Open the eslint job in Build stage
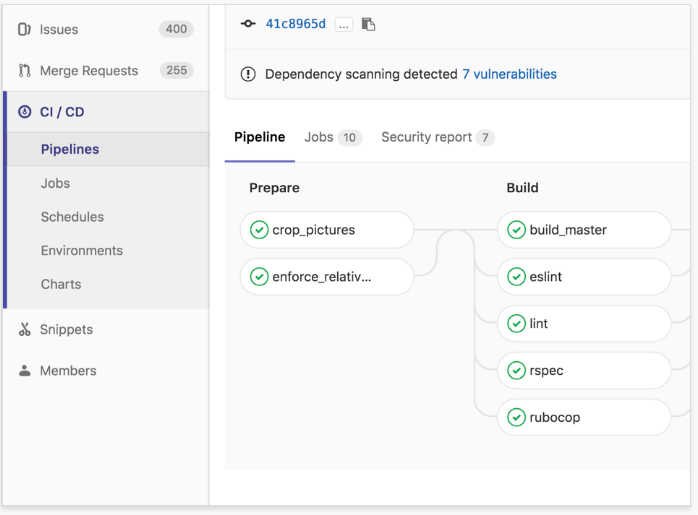 click(584, 277)
